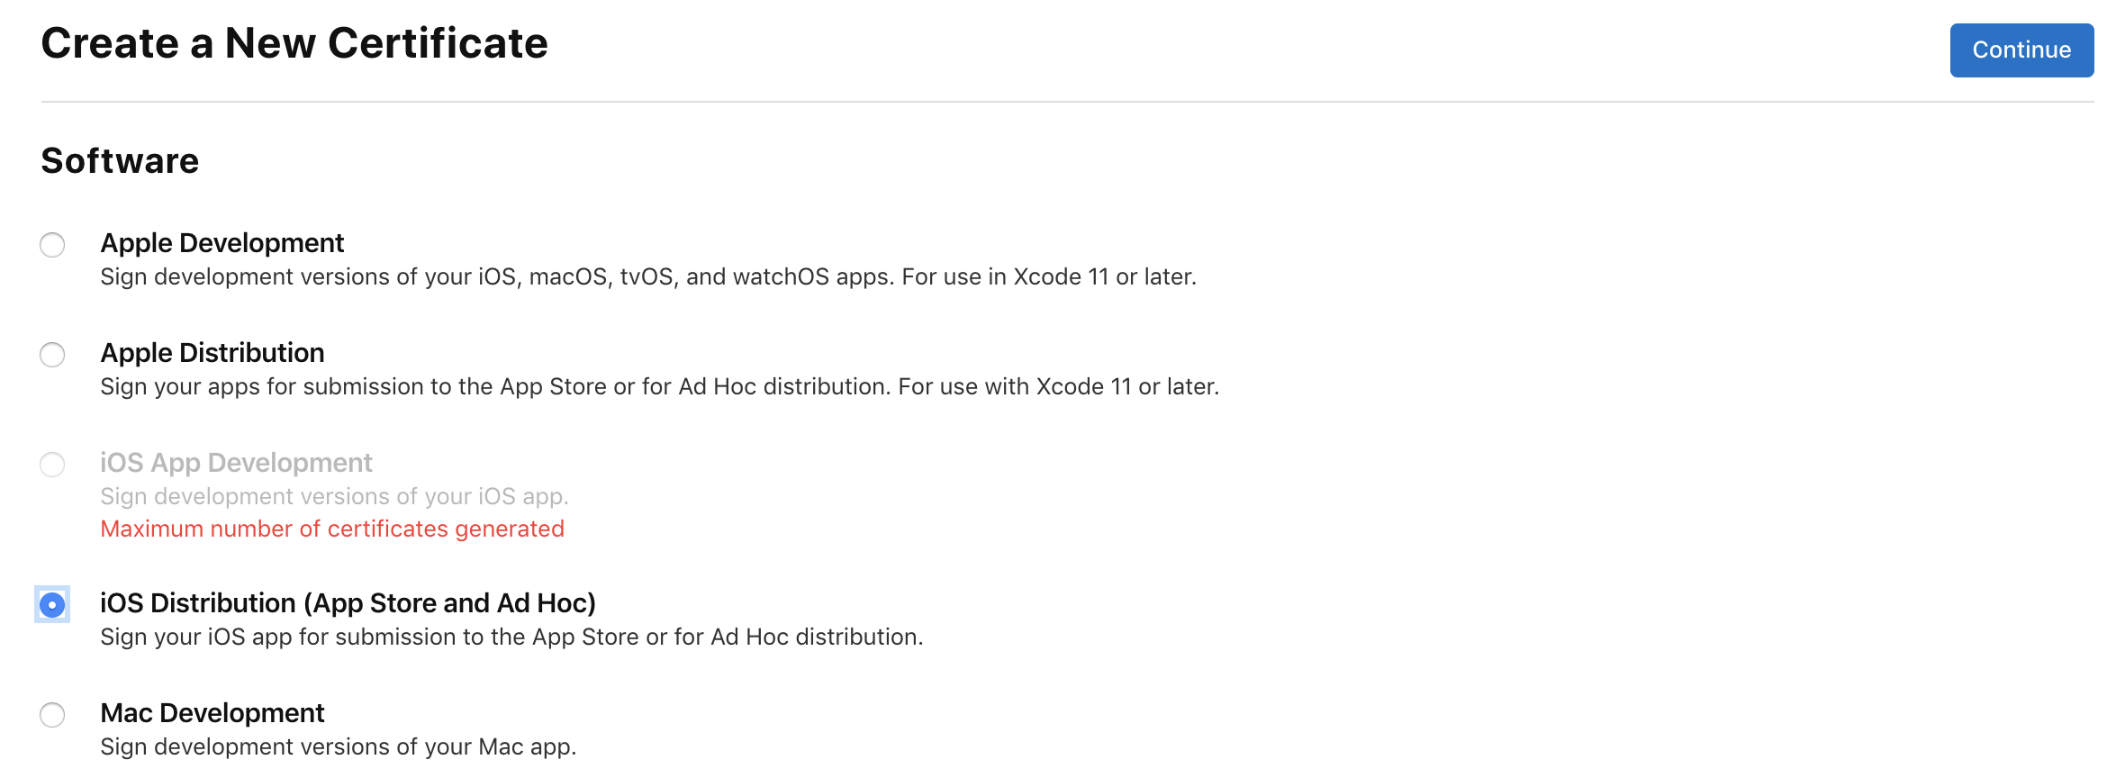Choose the Apple Distribution radio option

[52, 355]
